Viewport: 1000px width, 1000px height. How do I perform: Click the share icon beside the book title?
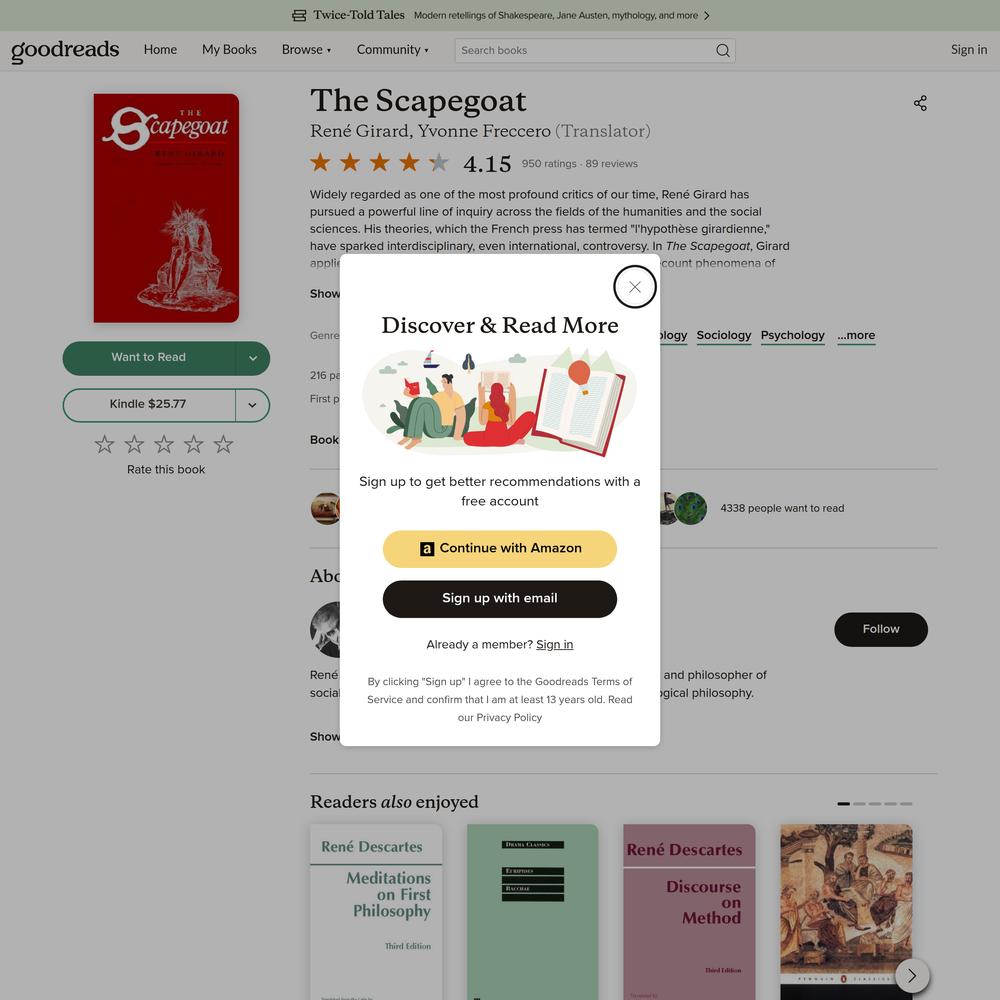pos(920,103)
